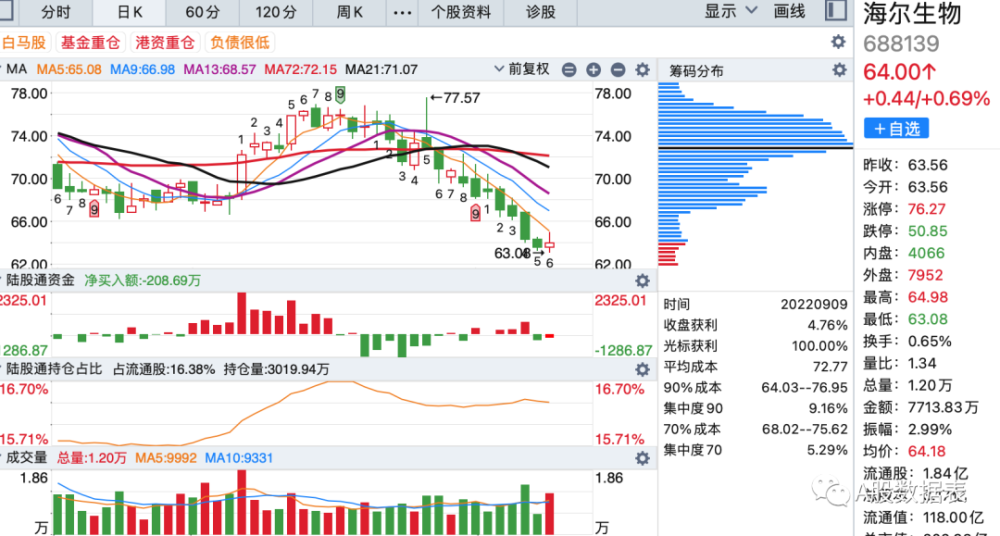Toggle the 白马股 tag
Viewport: 1000px width, 536px height.
click(23, 43)
